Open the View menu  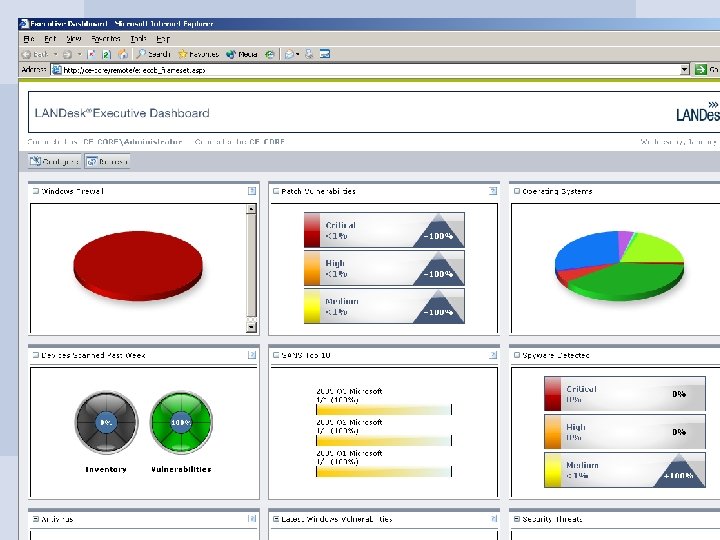[73, 39]
